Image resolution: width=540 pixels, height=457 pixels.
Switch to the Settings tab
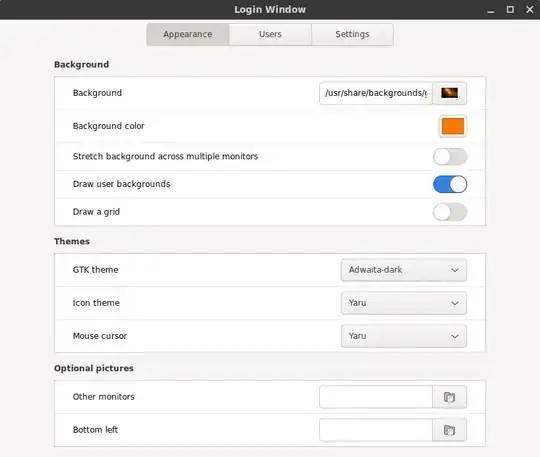pos(352,34)
